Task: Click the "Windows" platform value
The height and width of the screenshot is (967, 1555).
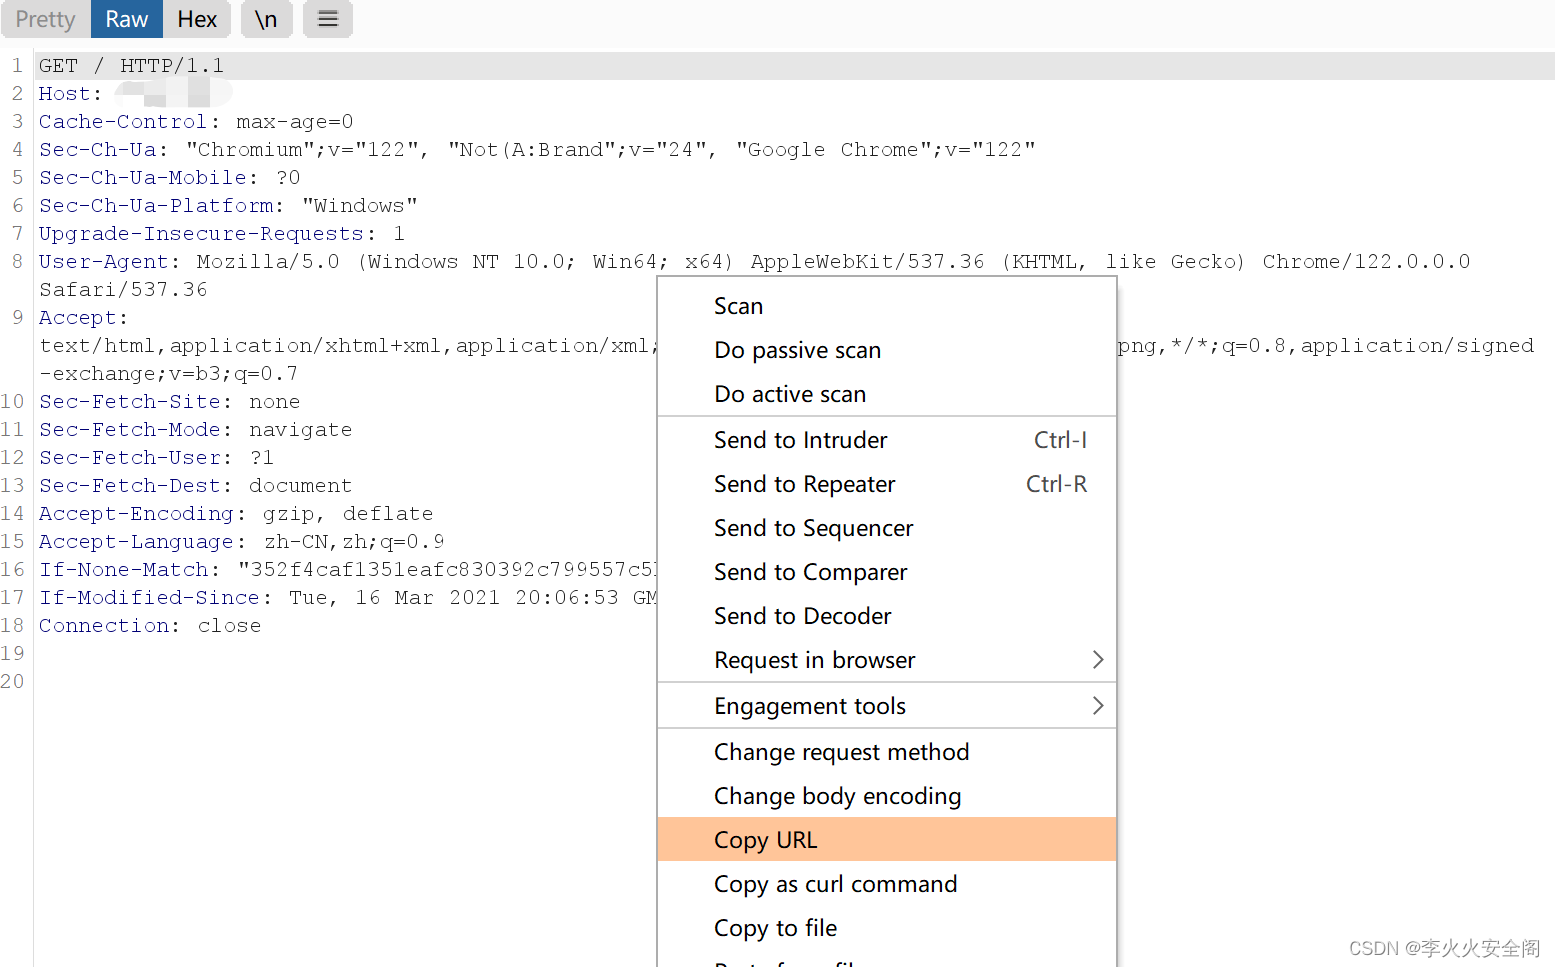Action: pos(360,206)
